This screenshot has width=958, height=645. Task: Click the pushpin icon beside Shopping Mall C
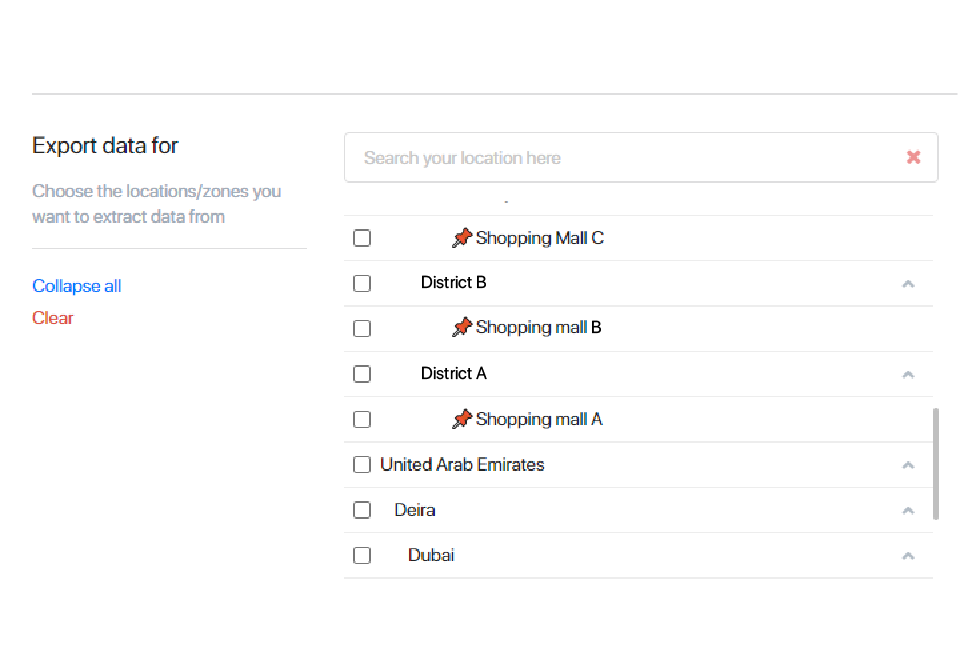coord(462,238)
